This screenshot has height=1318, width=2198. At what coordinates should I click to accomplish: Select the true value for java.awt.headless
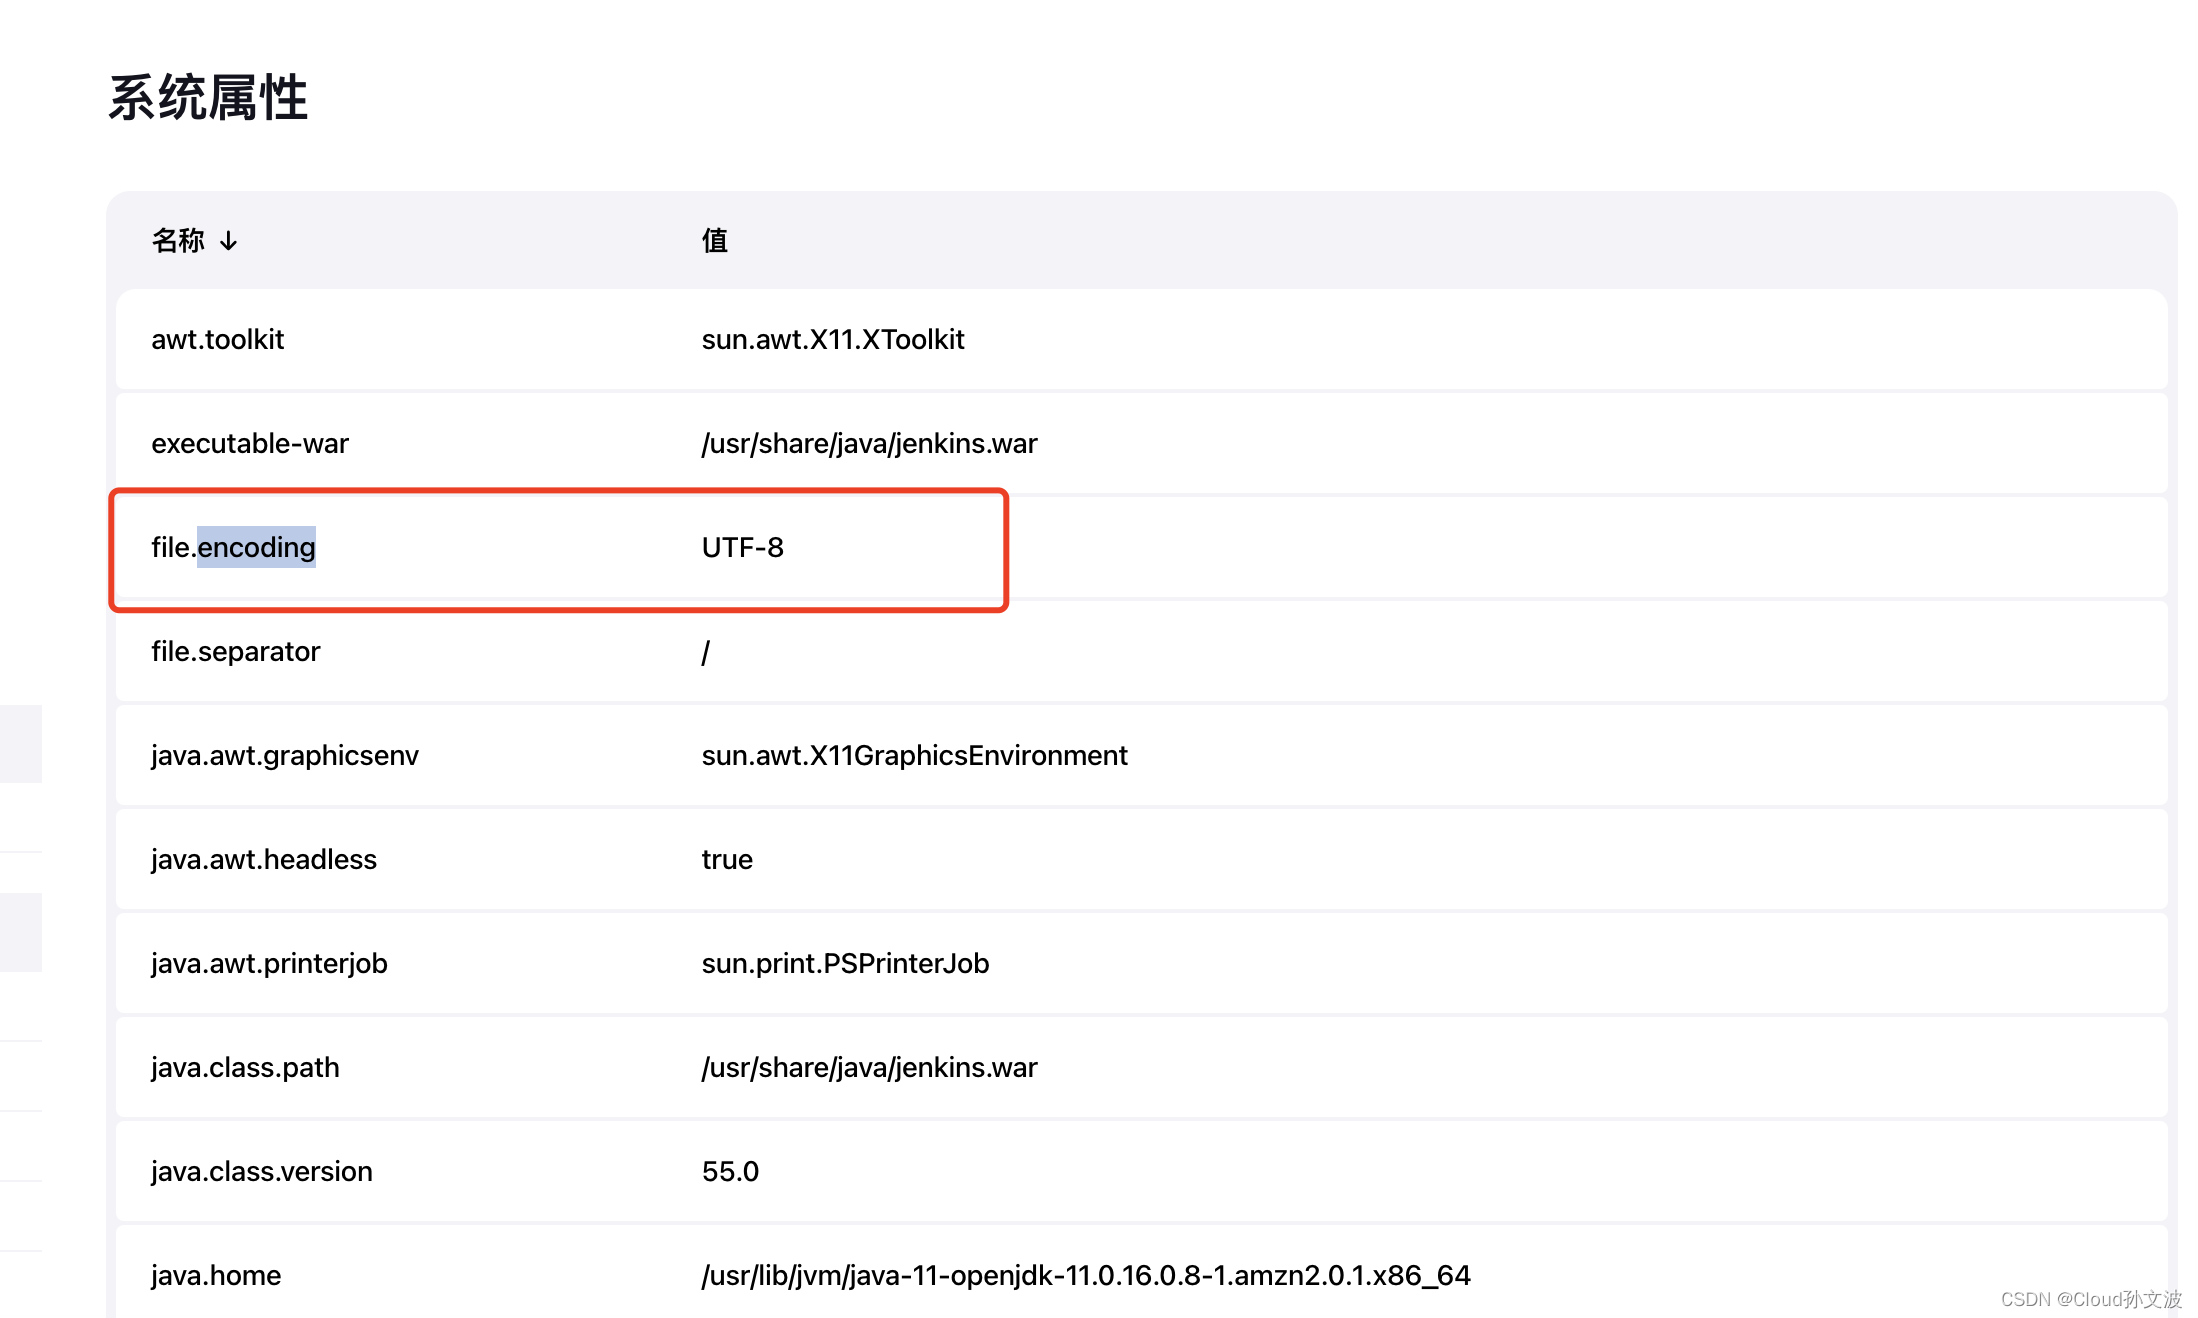(726, 859)
